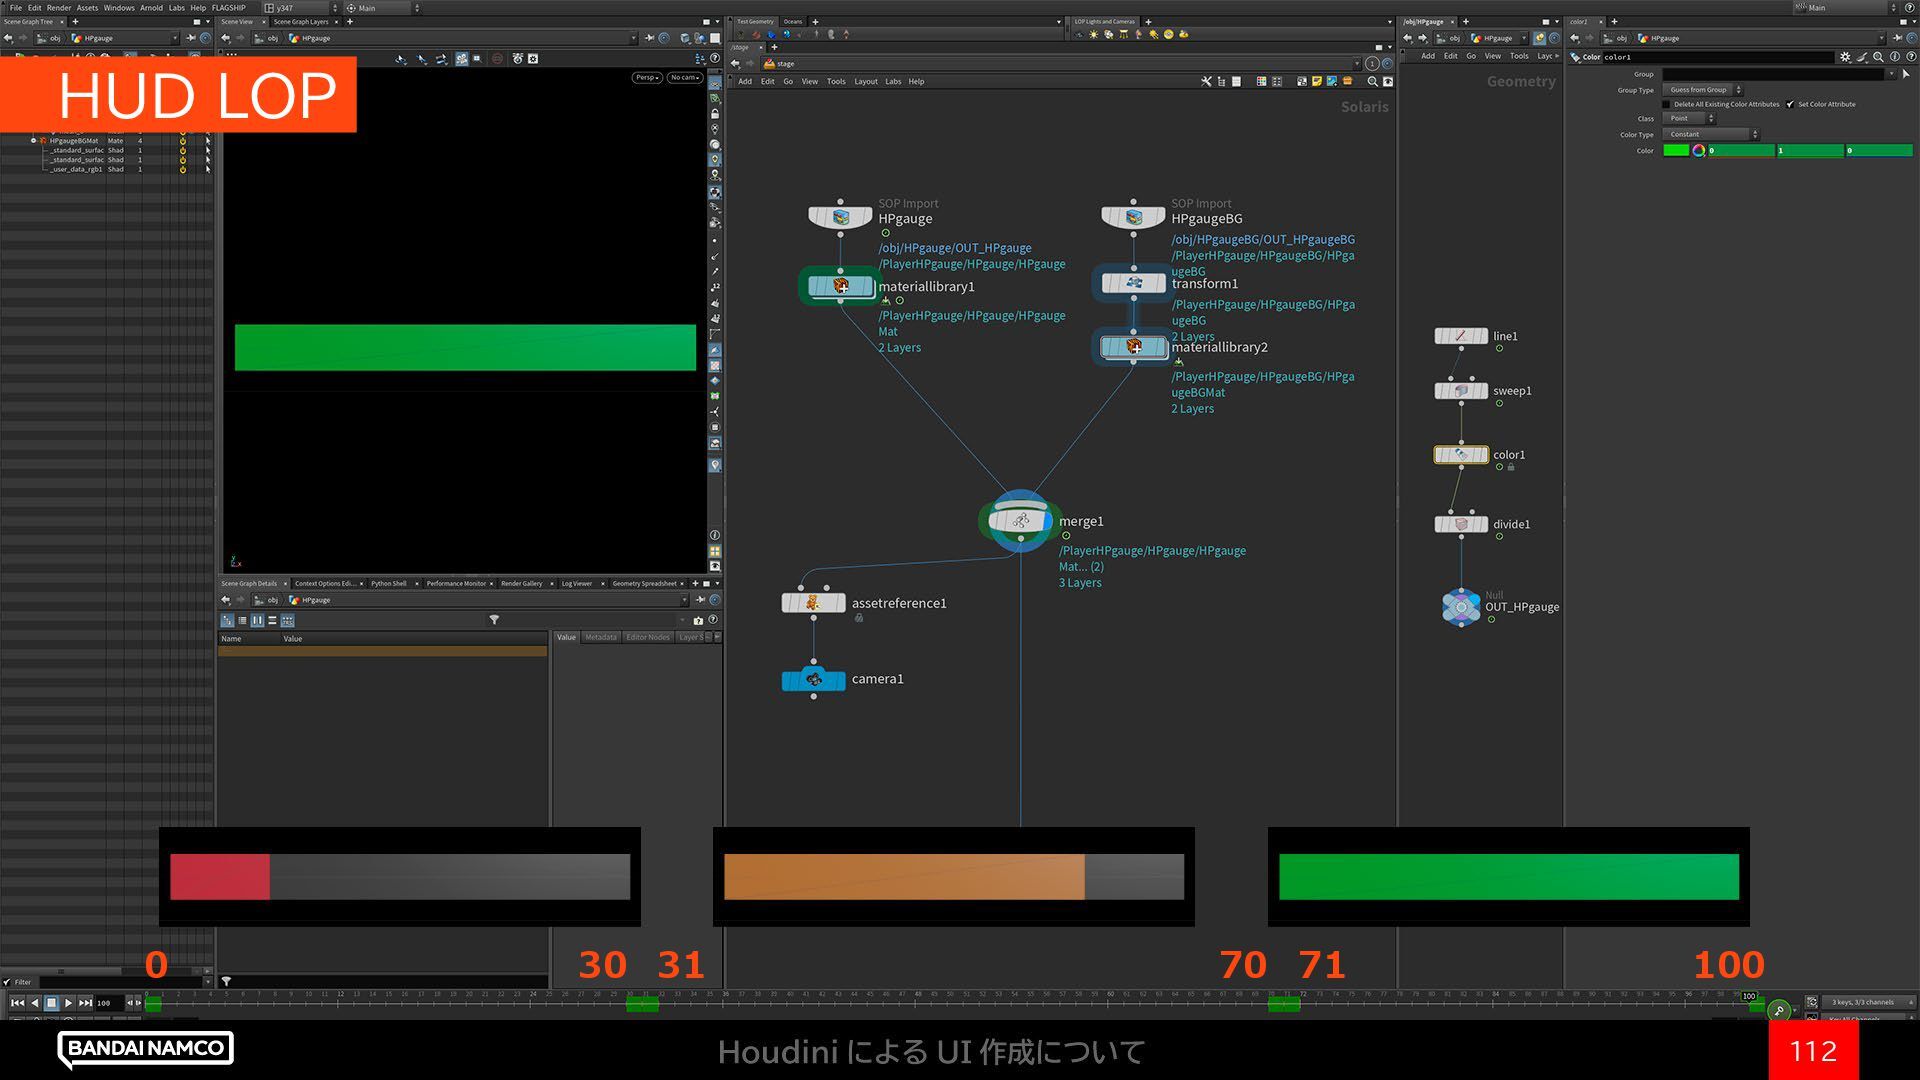
Task: Click the OUT_HPgauge null node icon
Action: pos(1461,606)
